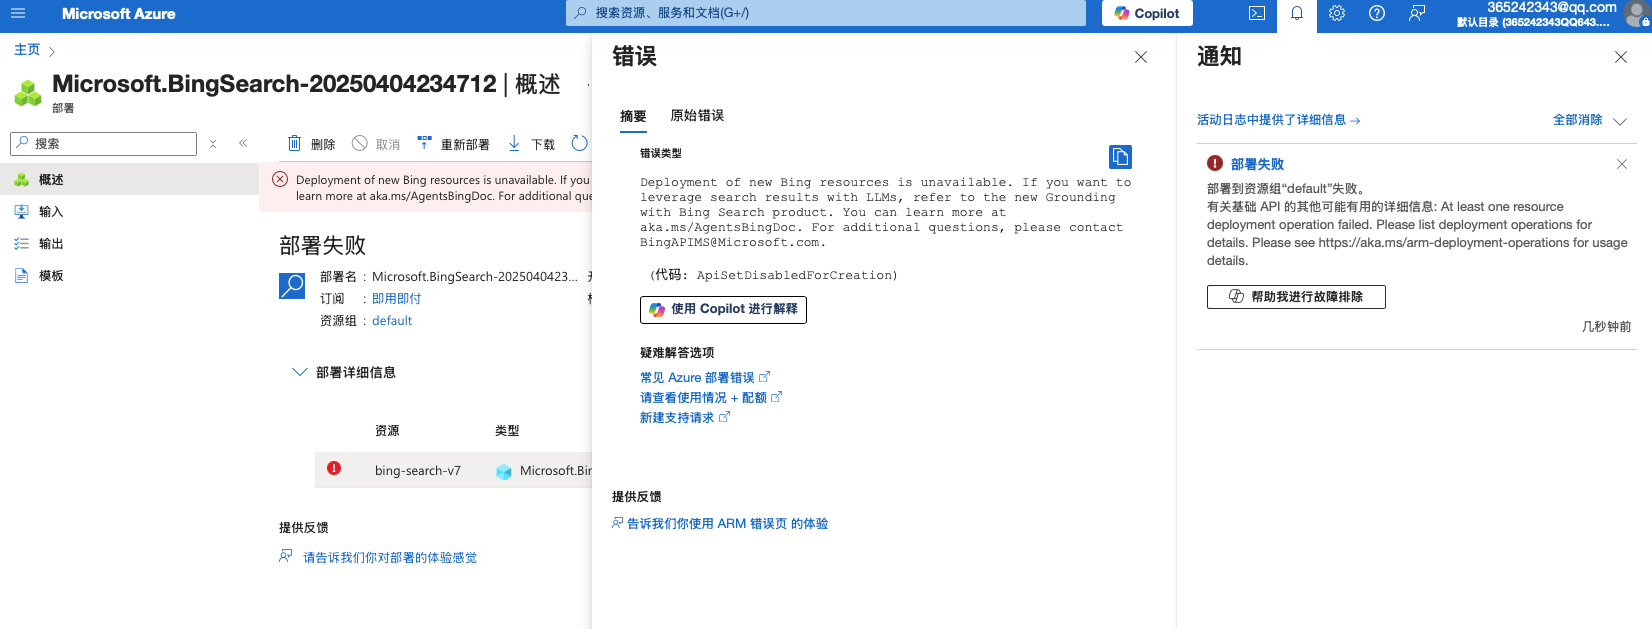Image resolution: width=1652 pixels, height=629 pixels.
Task: Click the 资源 column header
Action: coord(387,431)
